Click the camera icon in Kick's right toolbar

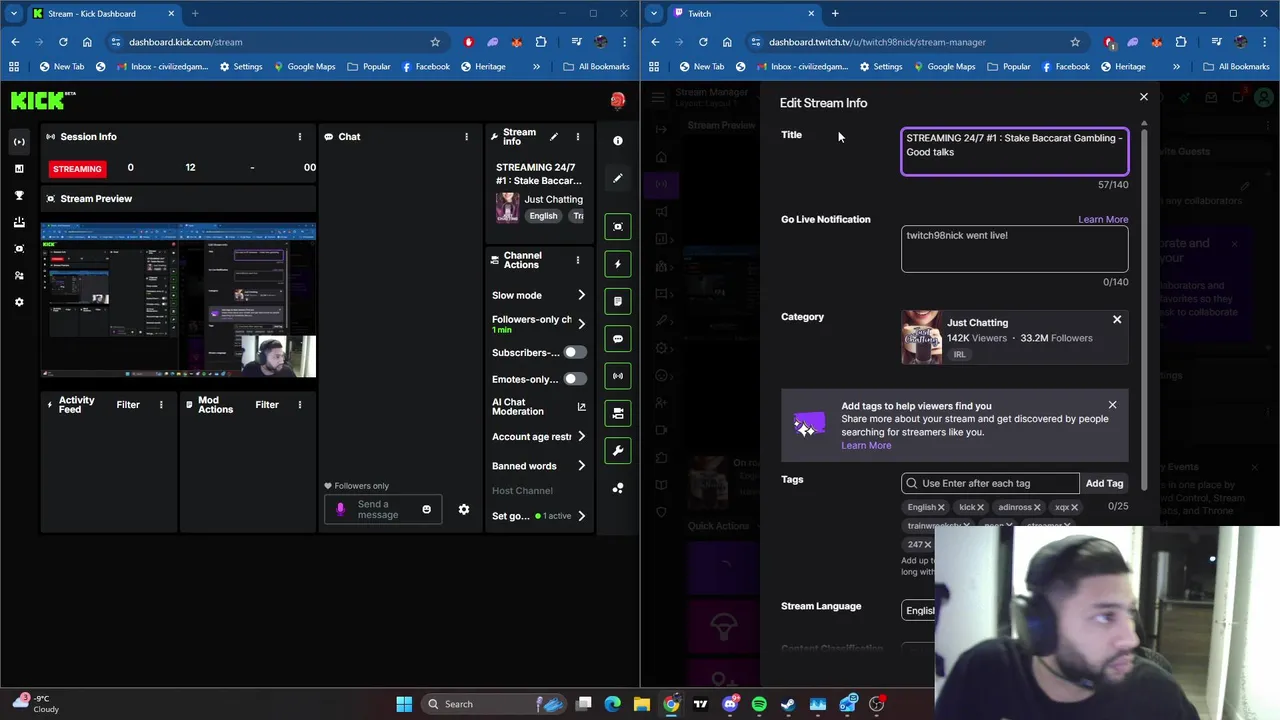pos(618,413)
